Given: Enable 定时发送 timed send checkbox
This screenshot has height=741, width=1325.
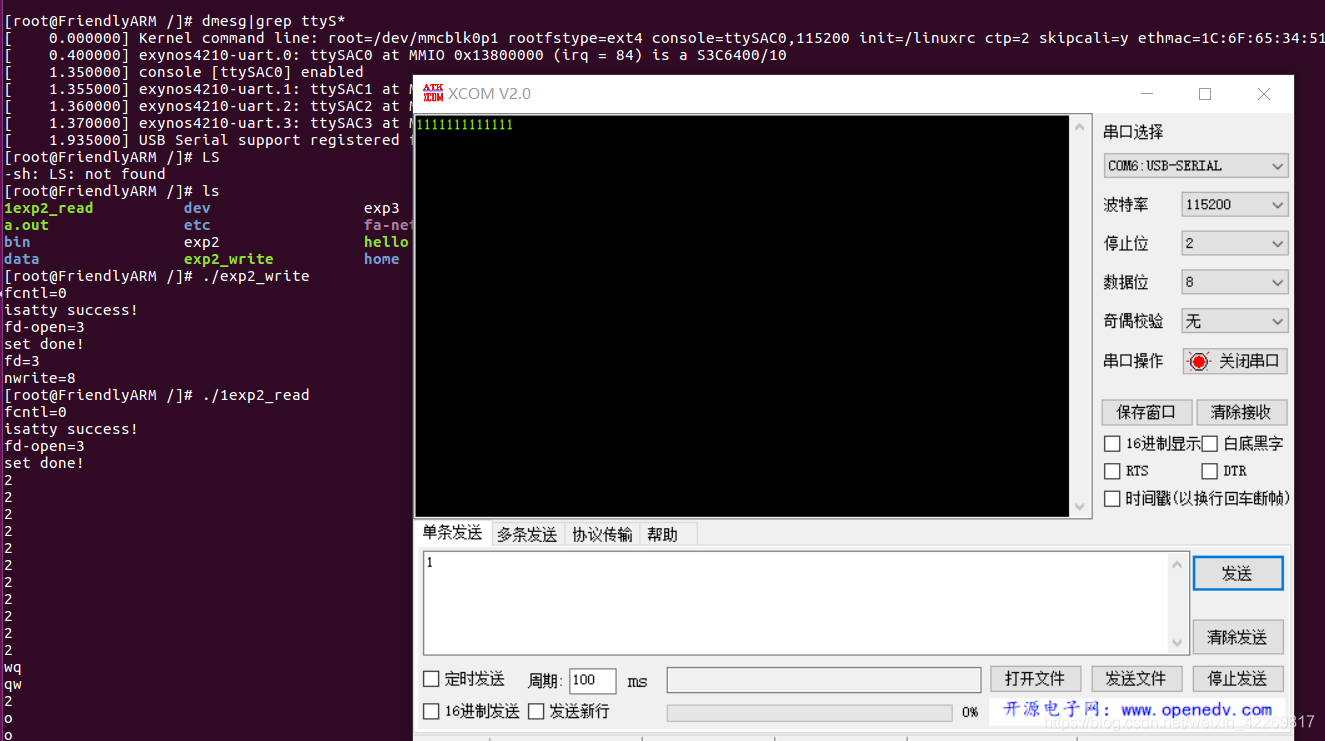Looking at the screenshot, I should 431,679.
